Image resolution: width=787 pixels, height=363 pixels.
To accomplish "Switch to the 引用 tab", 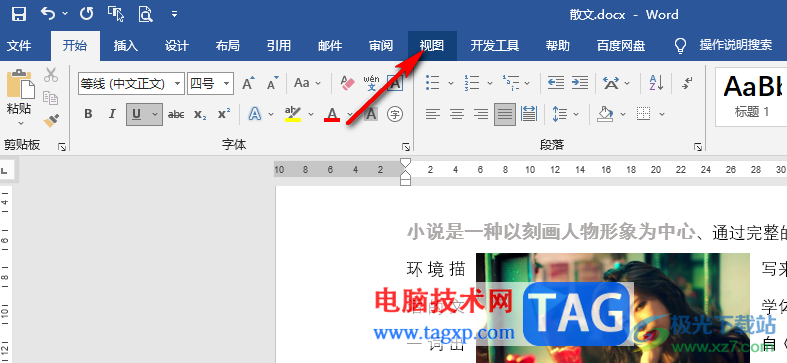I will point(279,46).
